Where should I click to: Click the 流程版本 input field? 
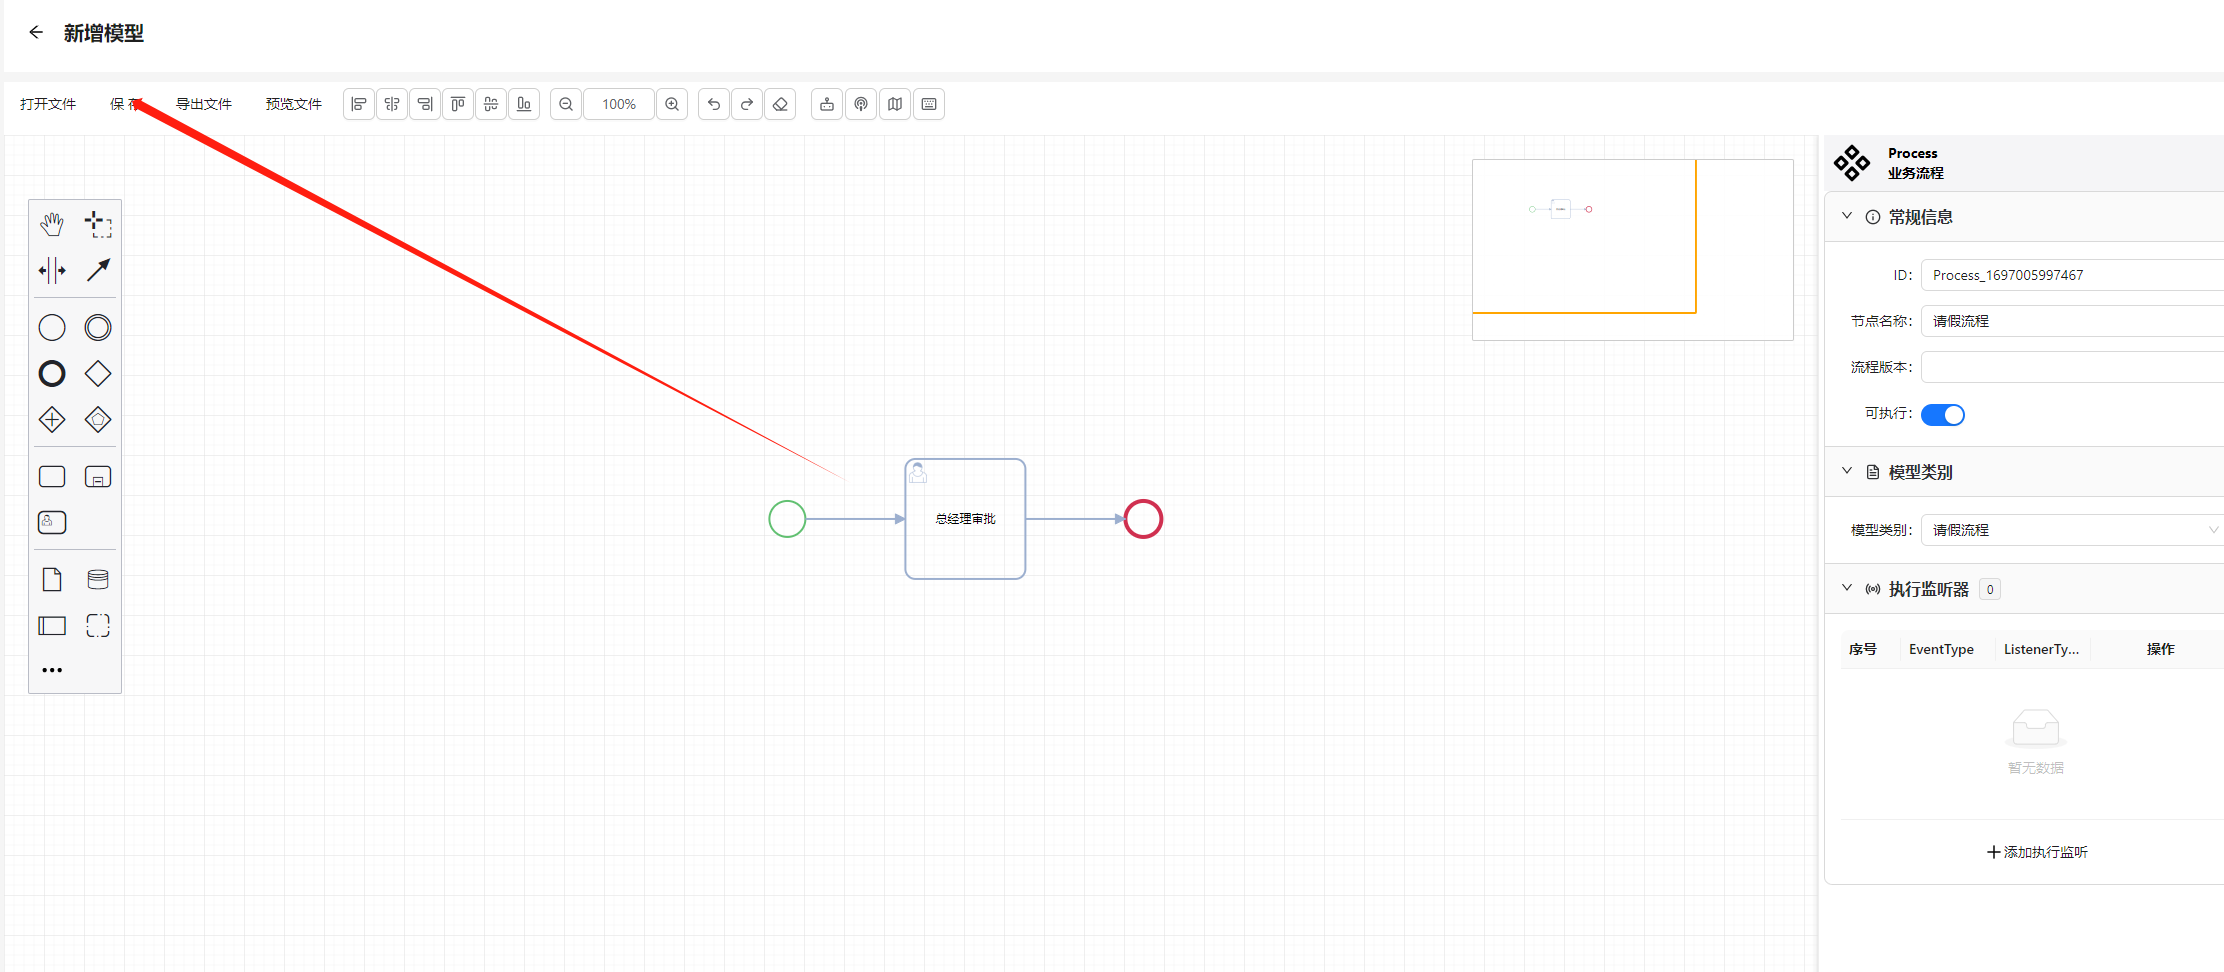[2072, 367]
